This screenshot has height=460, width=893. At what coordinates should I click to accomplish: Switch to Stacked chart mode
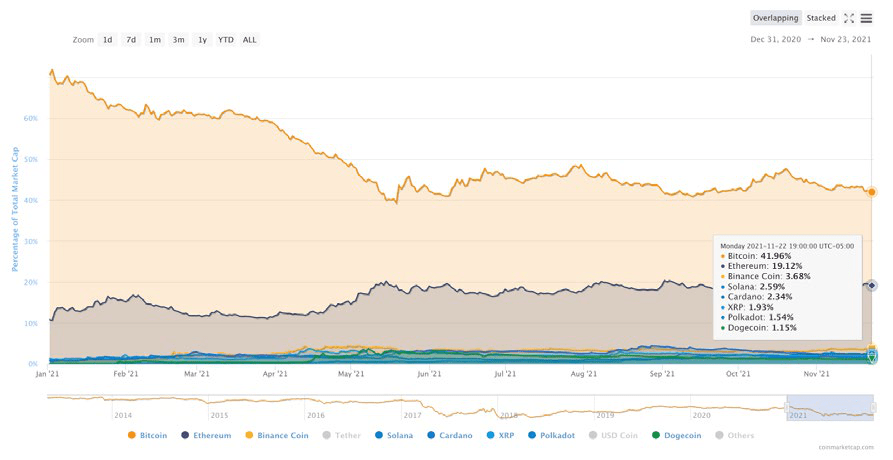coord(821,18)
